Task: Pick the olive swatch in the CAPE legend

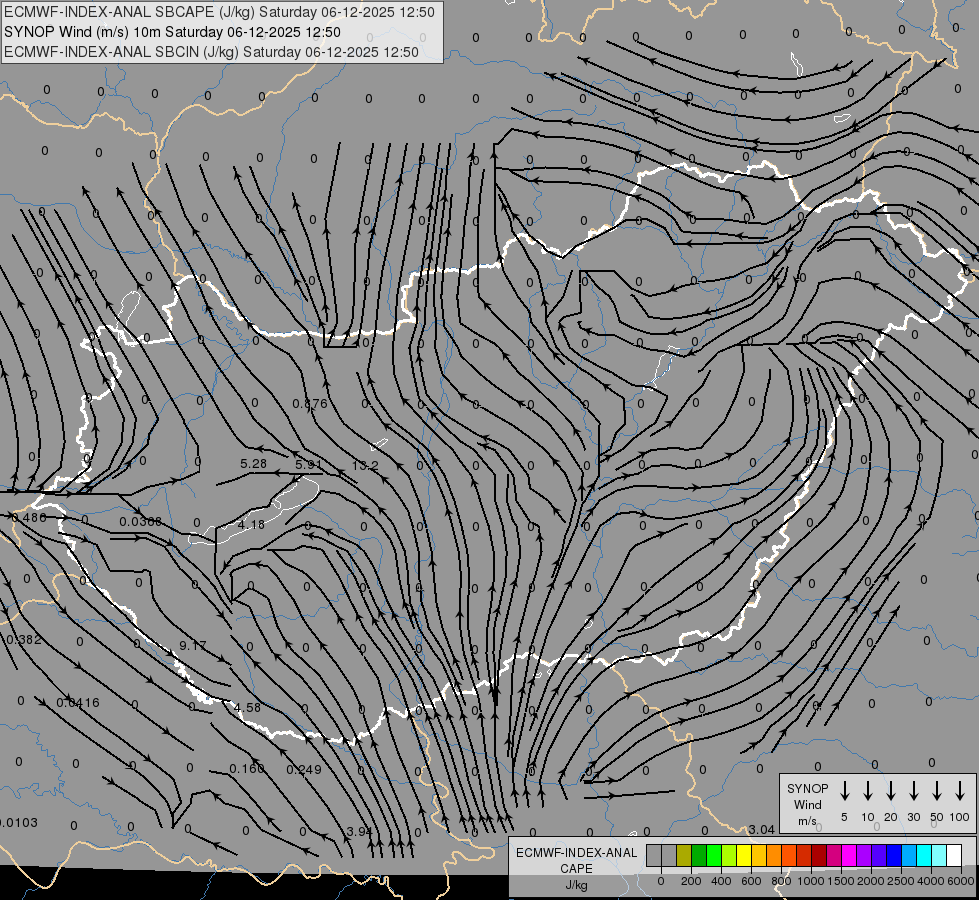Action: [684, 855]
